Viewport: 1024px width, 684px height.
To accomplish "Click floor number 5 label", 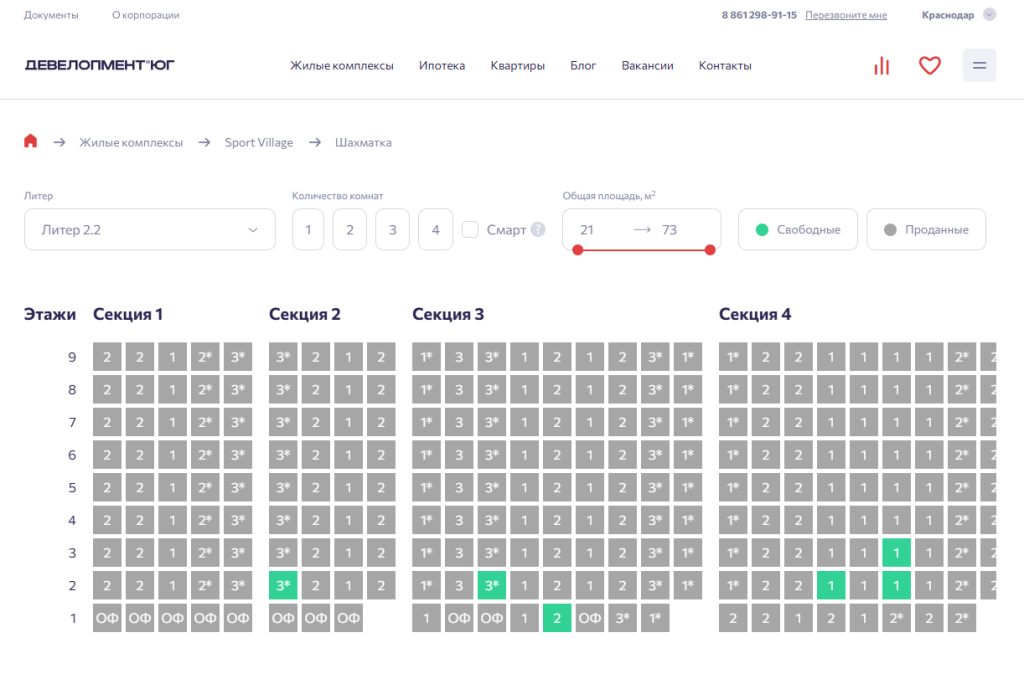I will click(72, 488).
